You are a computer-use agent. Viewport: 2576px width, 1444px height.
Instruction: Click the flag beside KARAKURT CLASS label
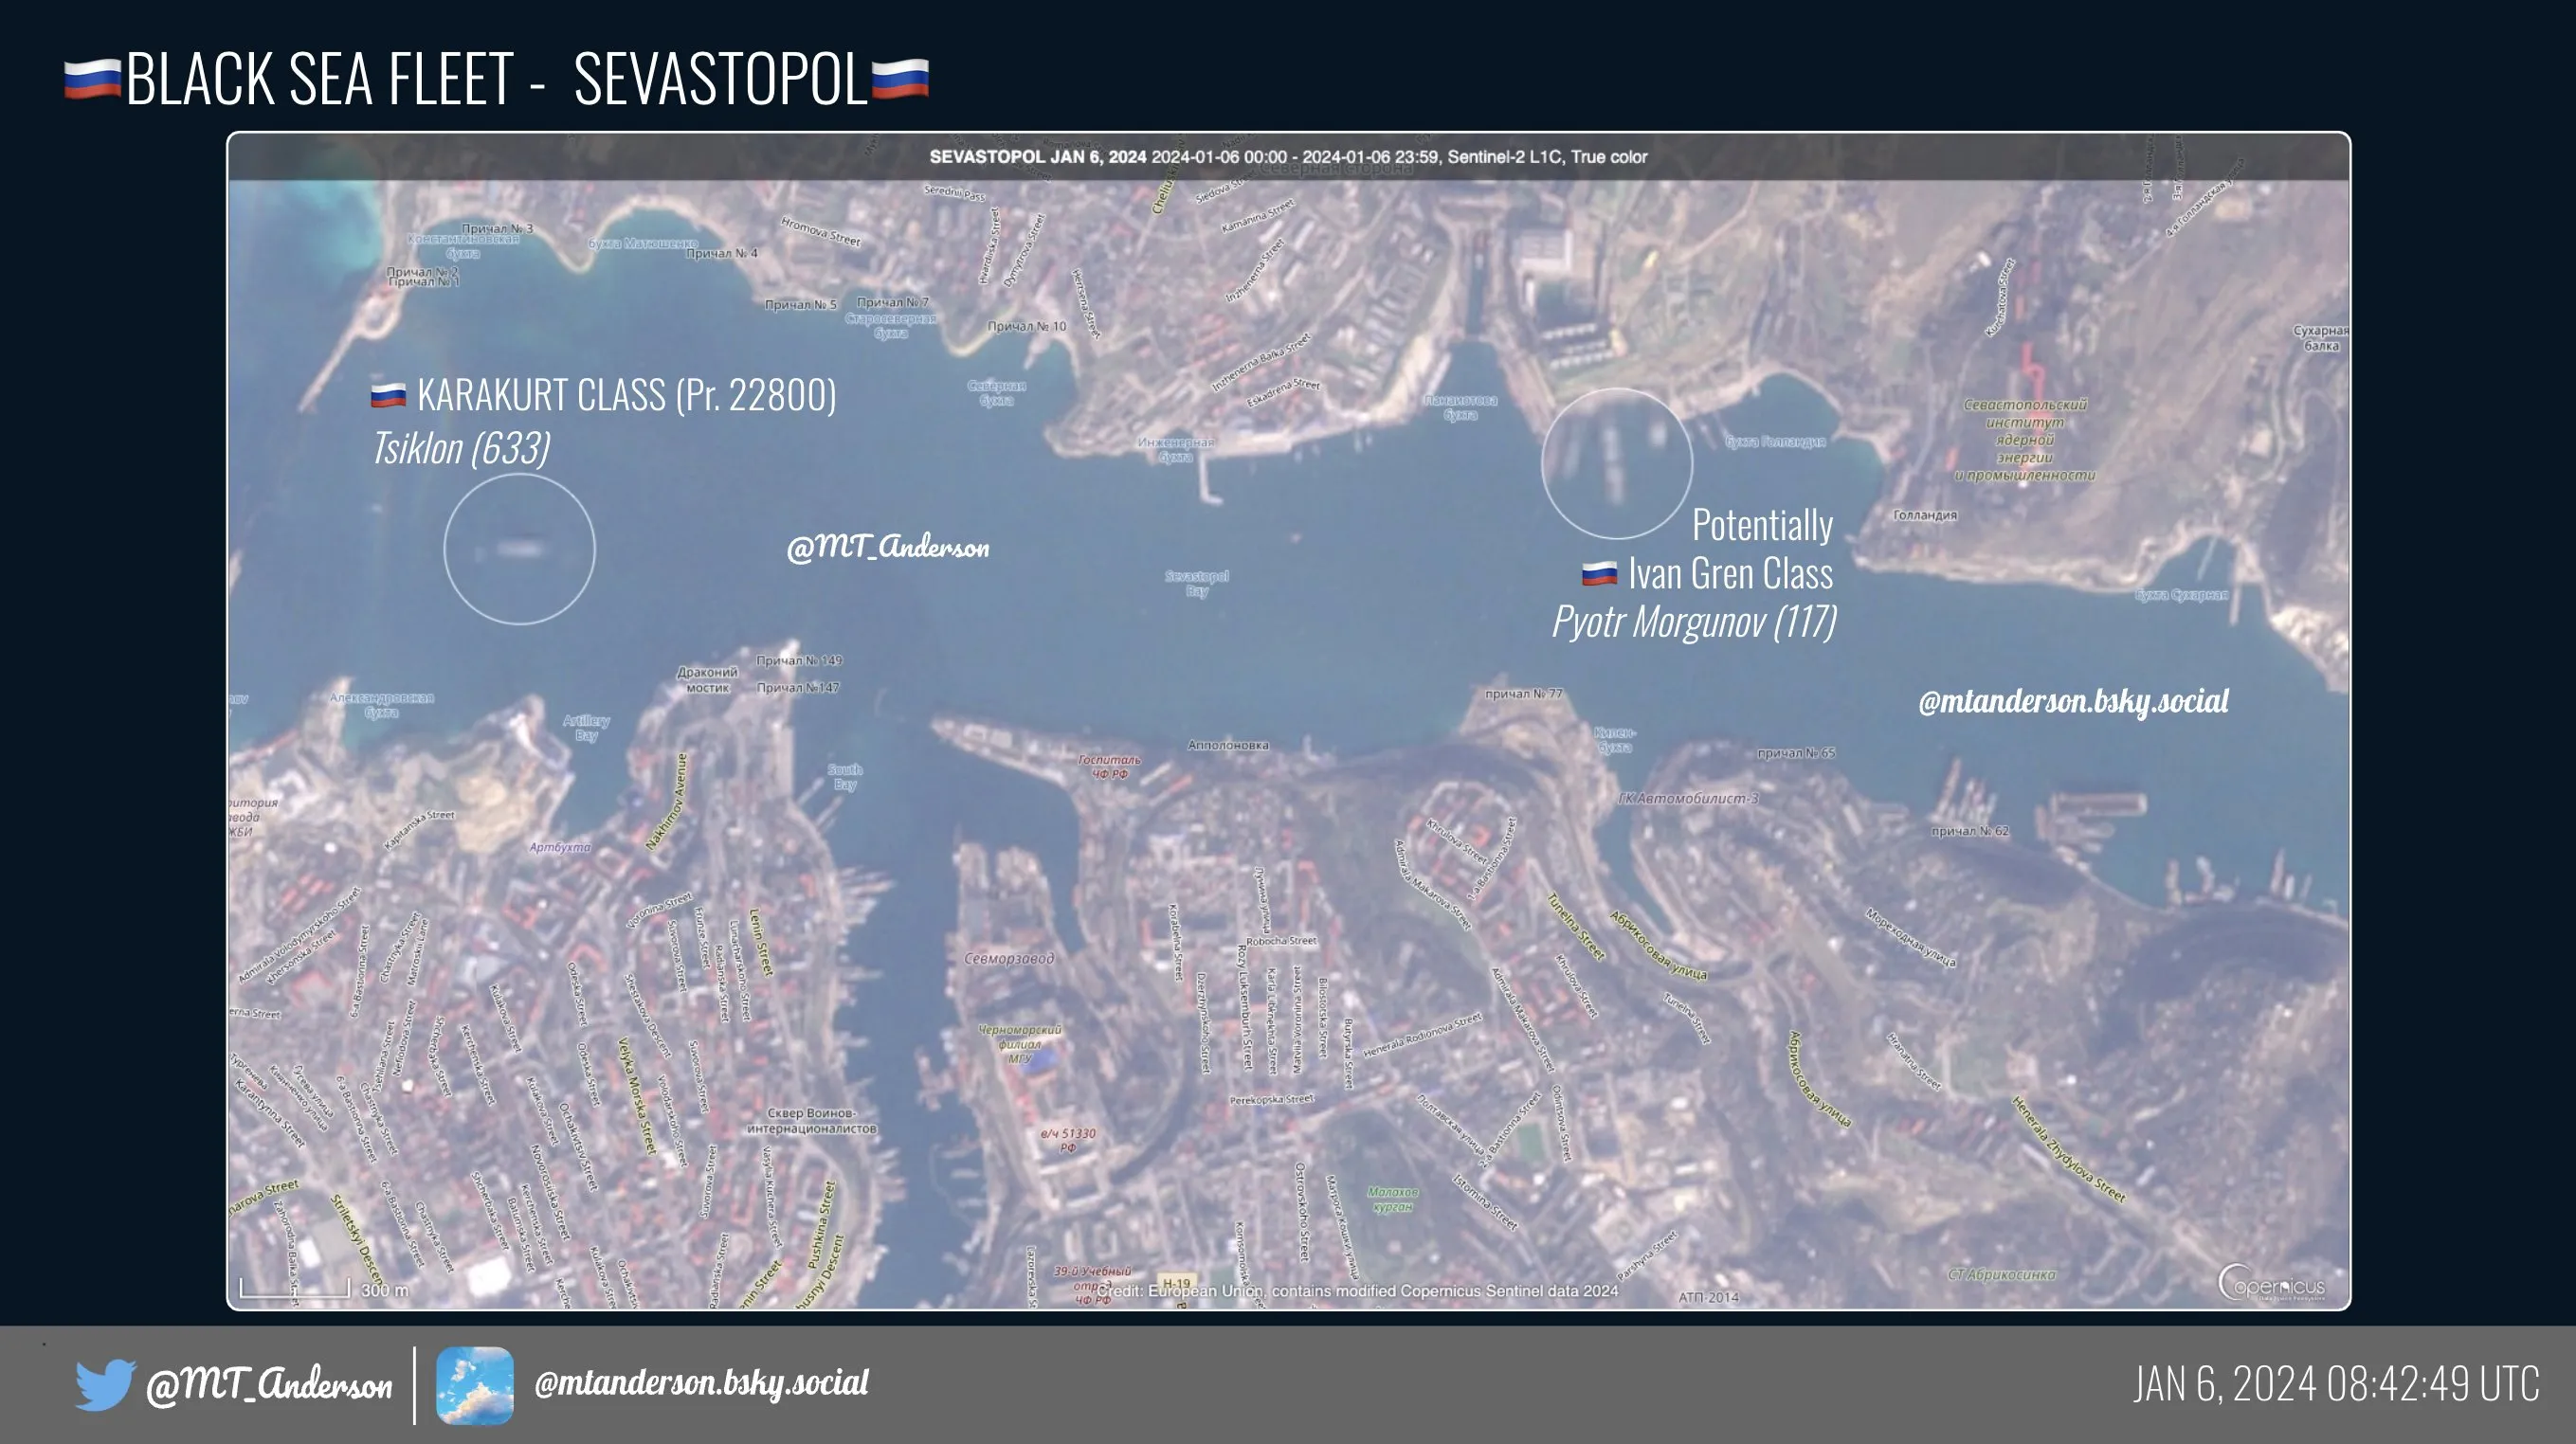(x=388, y=396)
